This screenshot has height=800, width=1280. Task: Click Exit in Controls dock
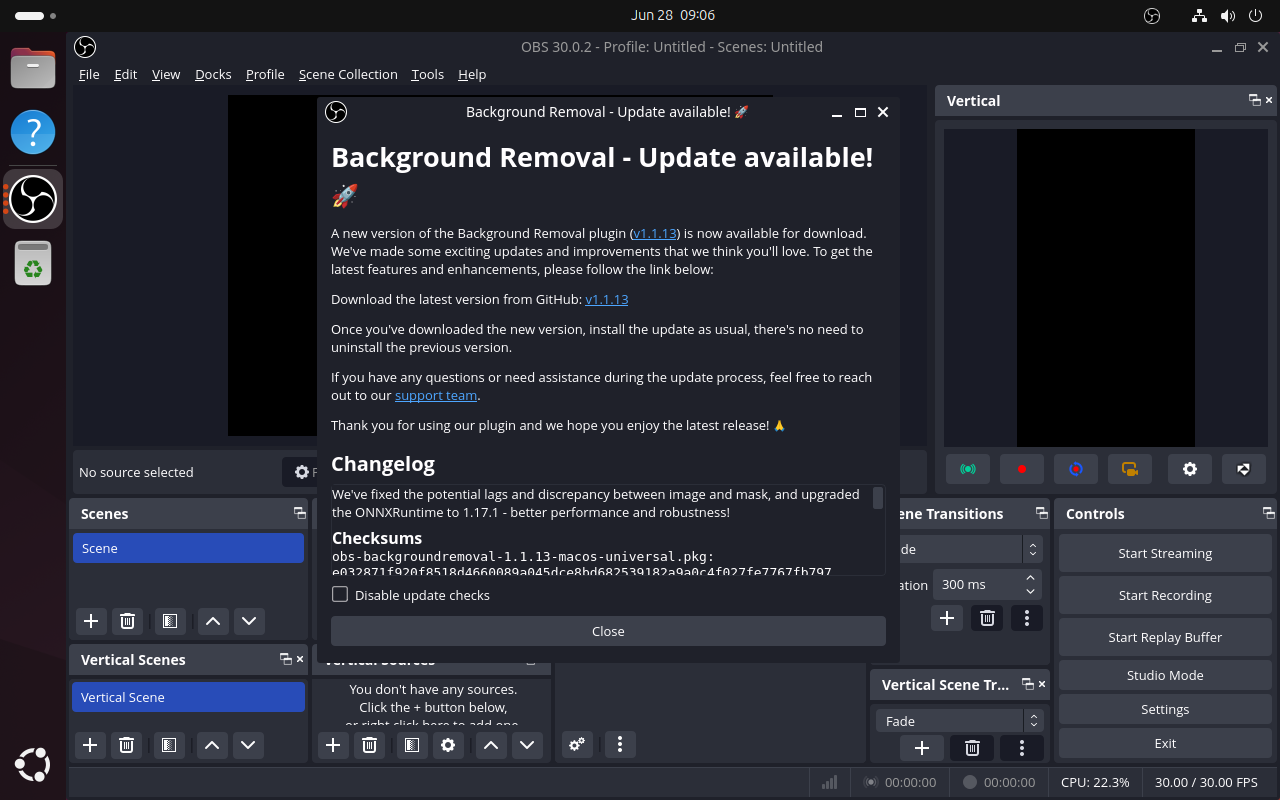coord(1165,743)
